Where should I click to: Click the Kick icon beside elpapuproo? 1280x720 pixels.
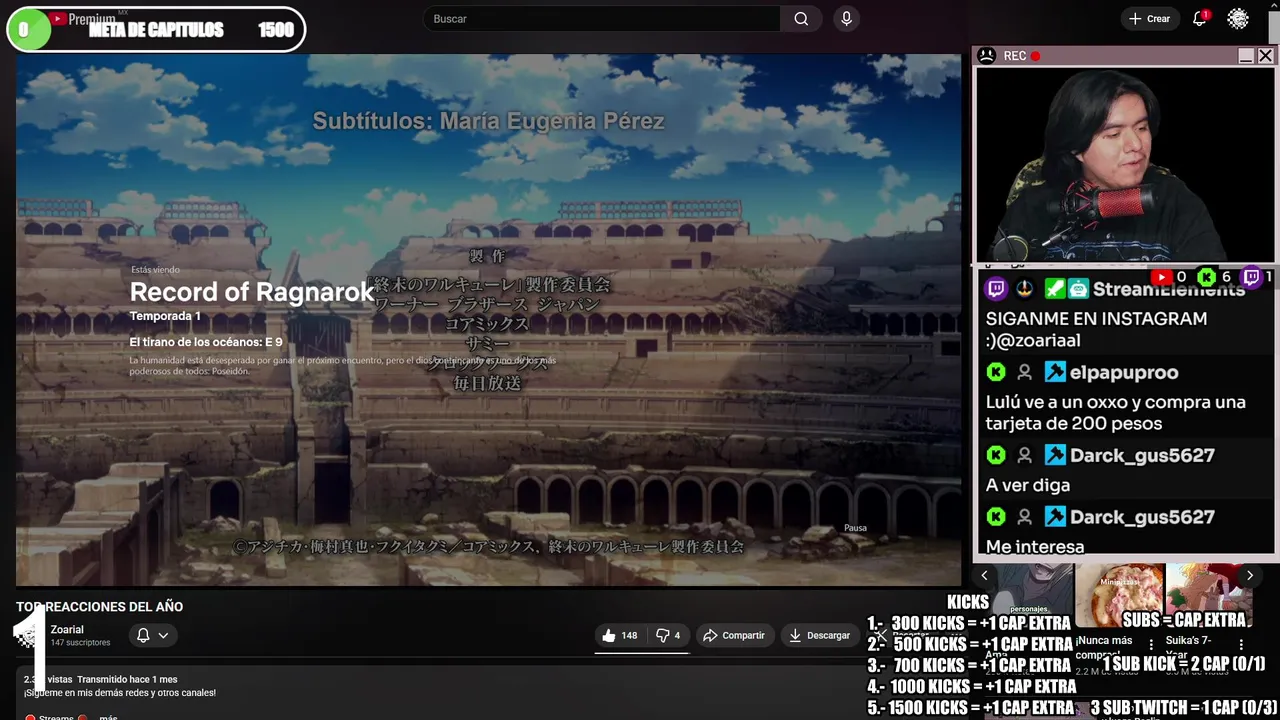click(x=996, y=372)
